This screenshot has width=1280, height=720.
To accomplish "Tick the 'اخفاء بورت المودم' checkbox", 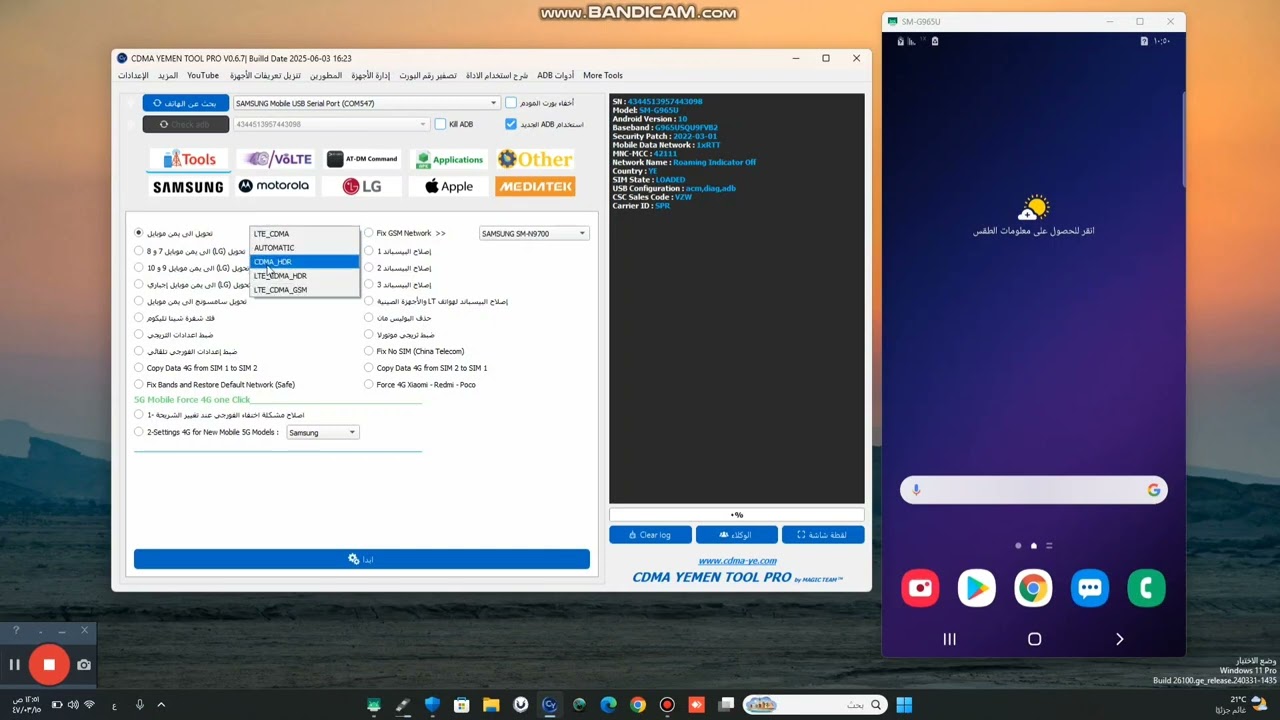I will click(x=511, y=103).
